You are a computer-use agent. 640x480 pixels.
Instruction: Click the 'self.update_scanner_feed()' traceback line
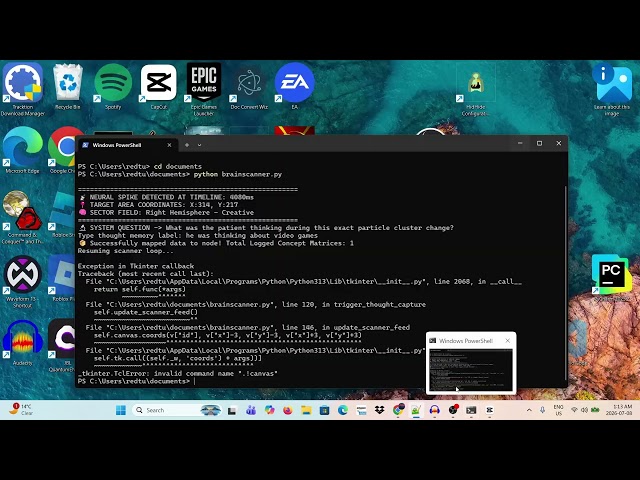pos(146,312)
